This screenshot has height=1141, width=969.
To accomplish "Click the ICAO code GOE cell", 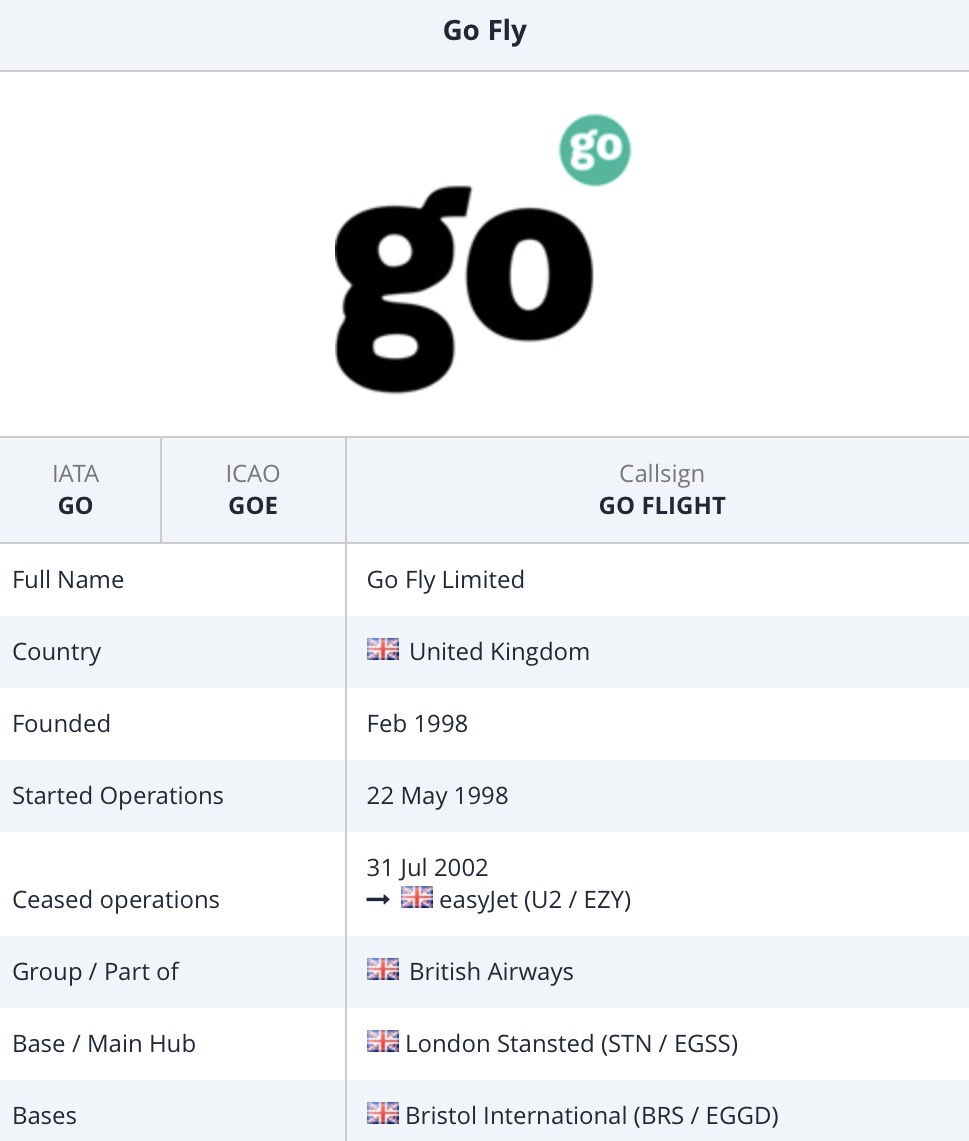I will (x=253, y=490).
